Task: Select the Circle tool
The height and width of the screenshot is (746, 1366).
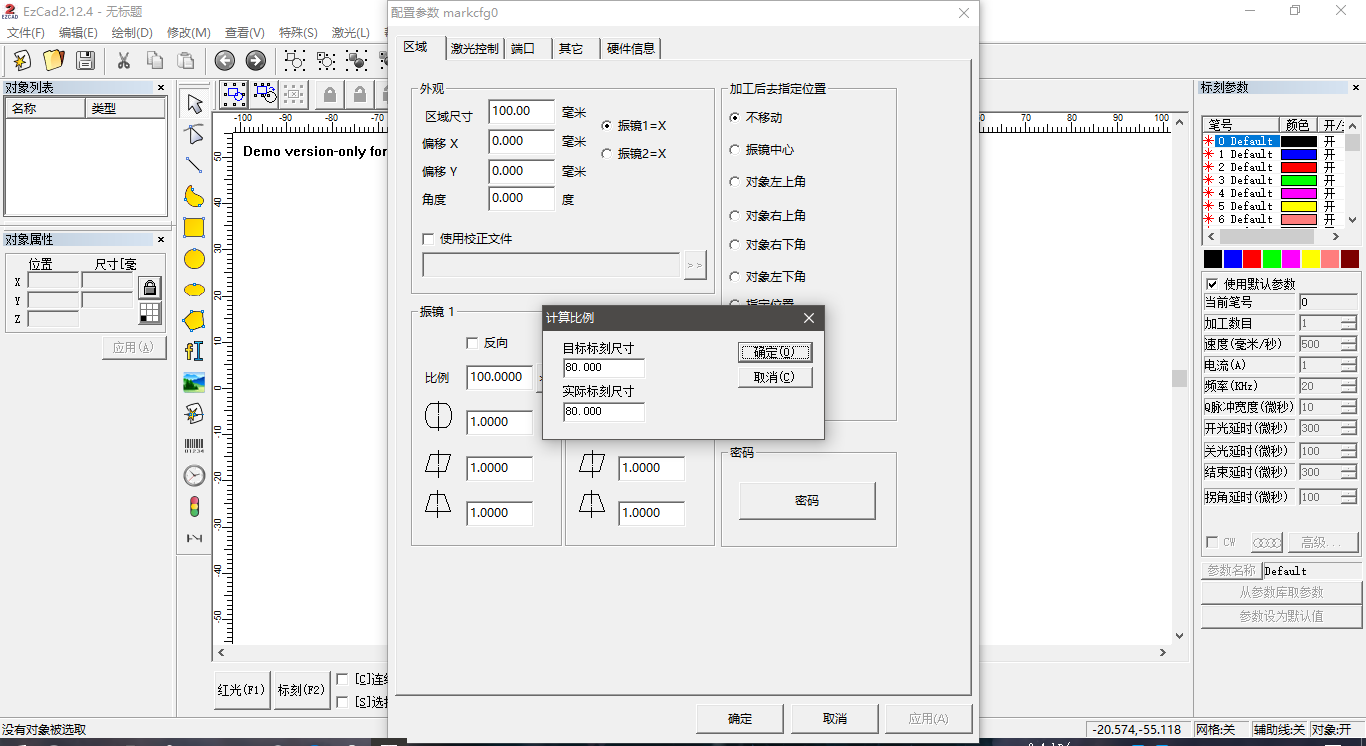Action: point(194,259)
